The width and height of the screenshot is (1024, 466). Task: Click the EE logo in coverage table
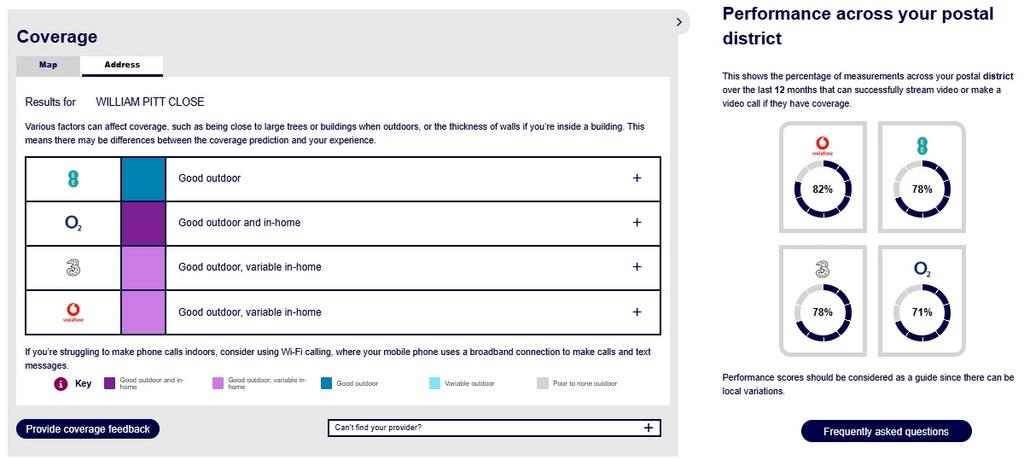point(73,178)
